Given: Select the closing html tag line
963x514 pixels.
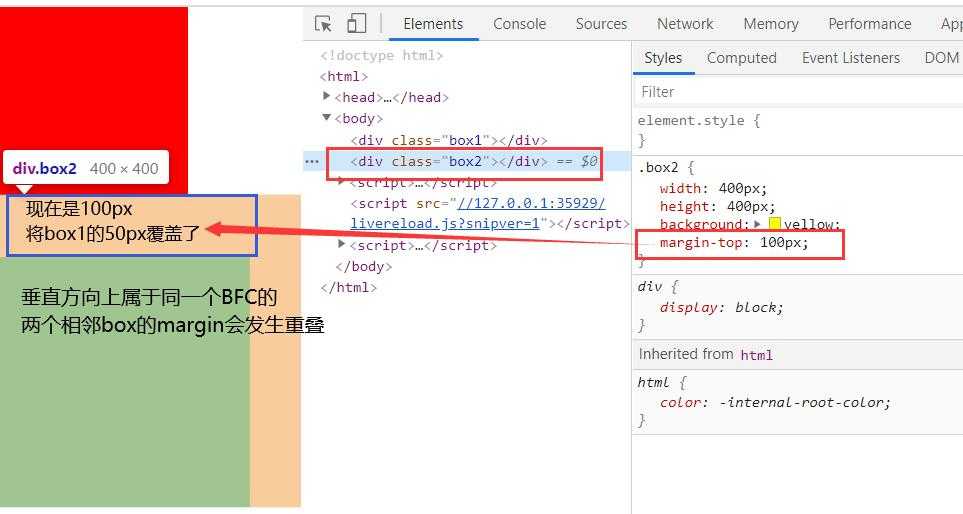Looking at the screenshot, I should (348, 287).
